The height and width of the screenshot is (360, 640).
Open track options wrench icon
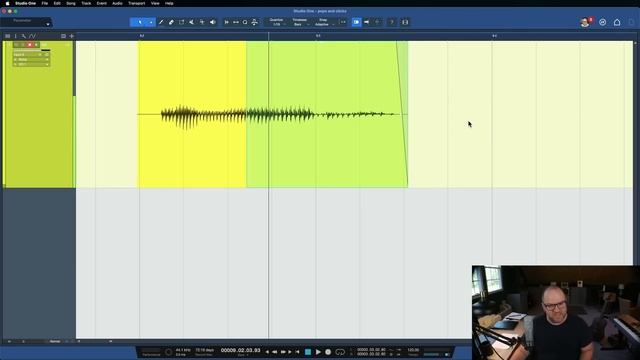(x=24, y=36)
